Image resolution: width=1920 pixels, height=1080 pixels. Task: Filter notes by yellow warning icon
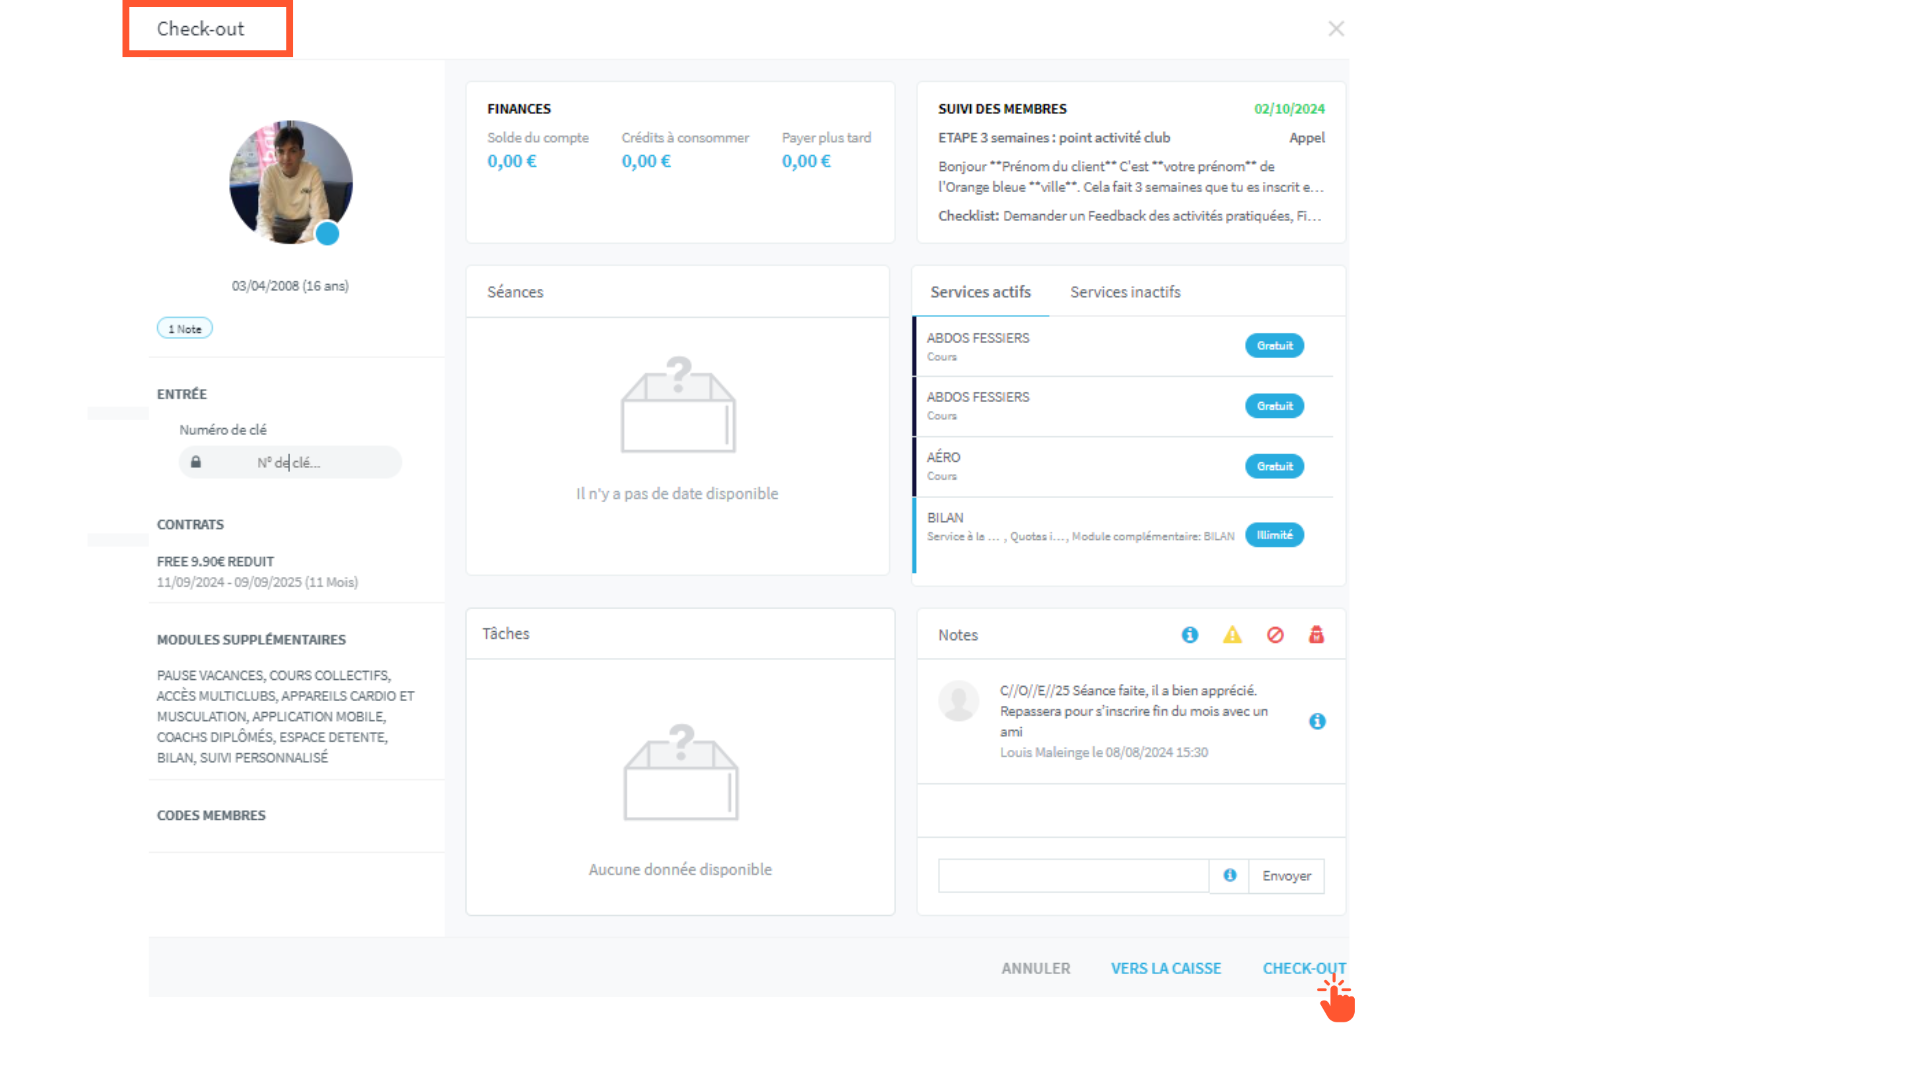pos(1232,635)
